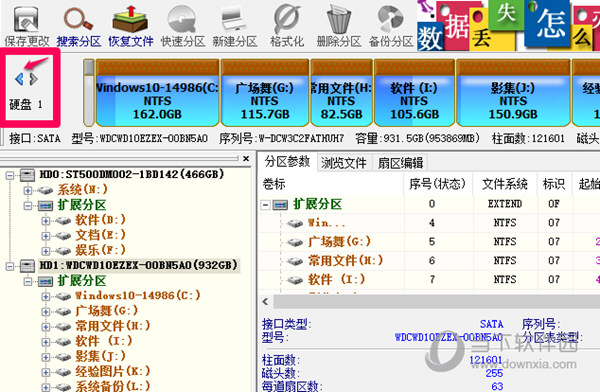Viewport: 600px width, 392px height.
Task: Select HD1:WDCWD10EZEX-00BN5A0(932GB) disk in tree
Action: point(139,265)
